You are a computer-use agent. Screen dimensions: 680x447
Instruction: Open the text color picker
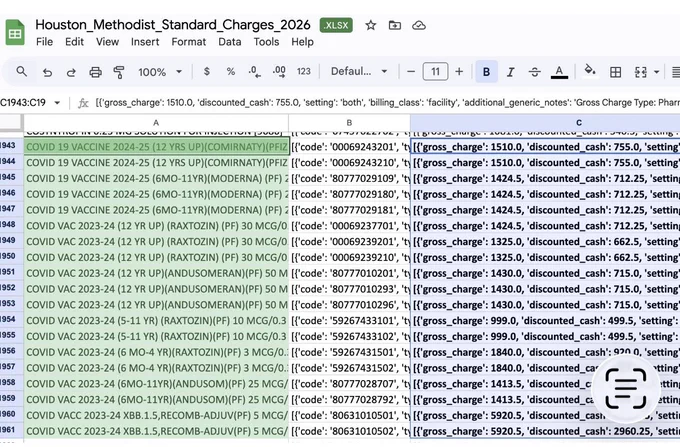559,72
